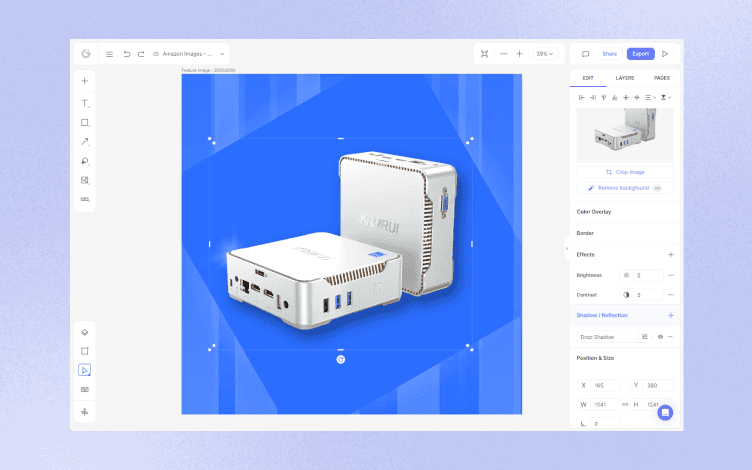Select the Image placeholder tool
This screenshot has height=470, width=752.
[84, 180]
